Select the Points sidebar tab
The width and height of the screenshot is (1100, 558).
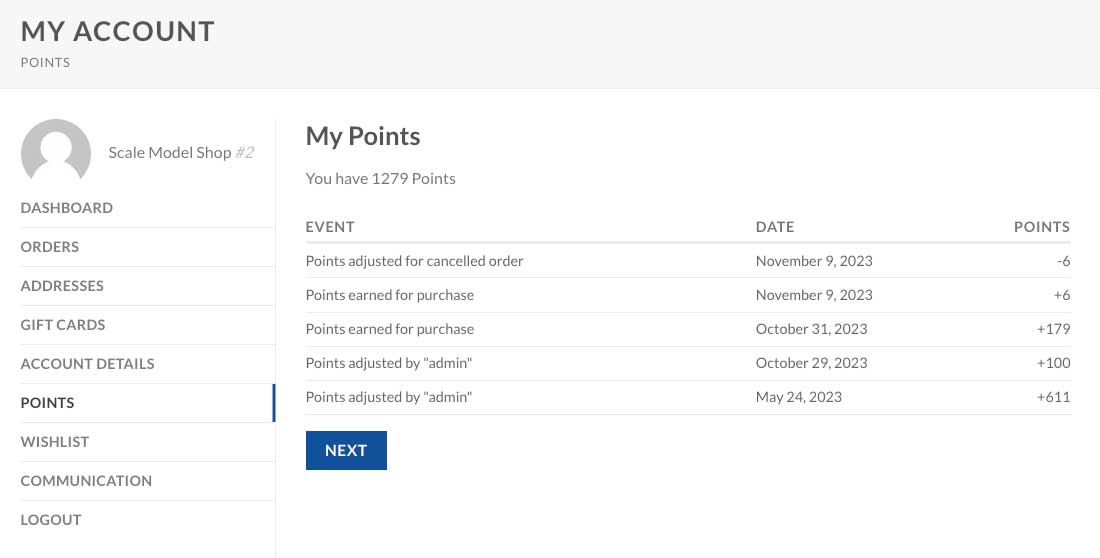pyautogui.click(x=48, y=403)
